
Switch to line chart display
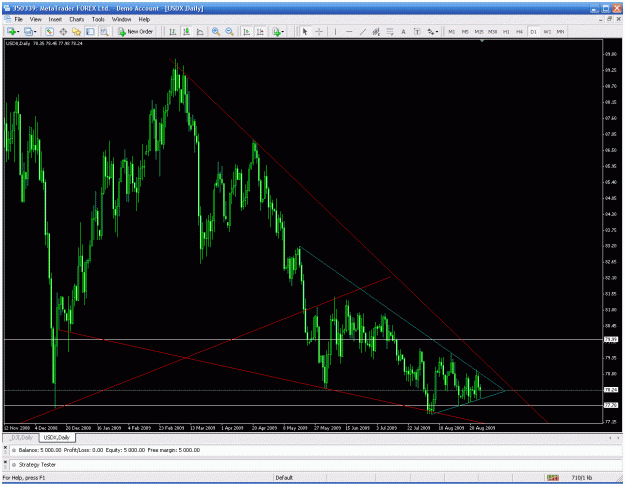(x=200, y=31)
